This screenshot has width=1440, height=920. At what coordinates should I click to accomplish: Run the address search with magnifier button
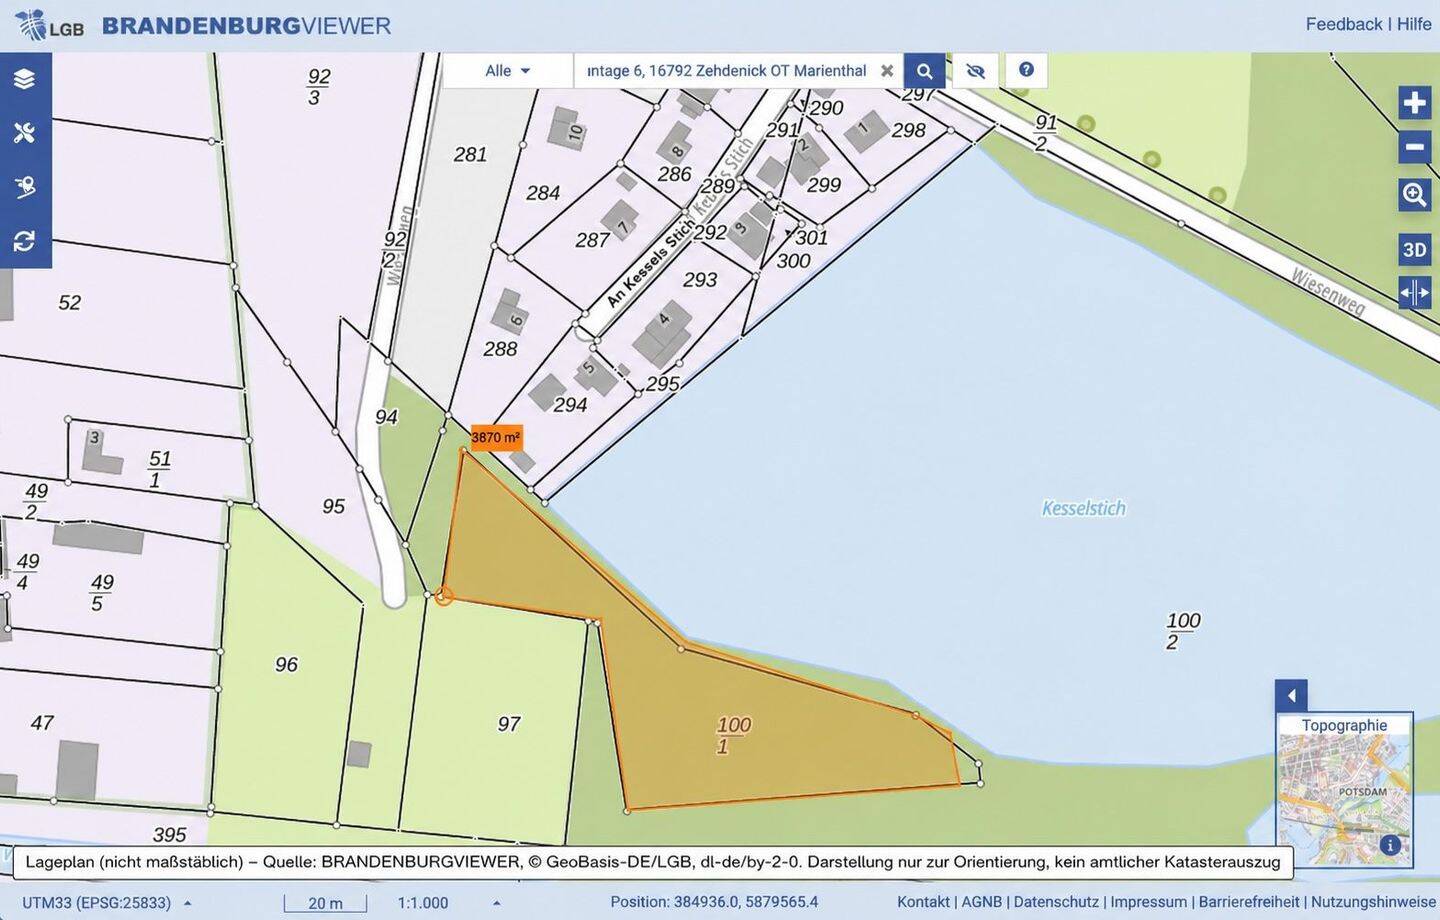click(925, 71)
